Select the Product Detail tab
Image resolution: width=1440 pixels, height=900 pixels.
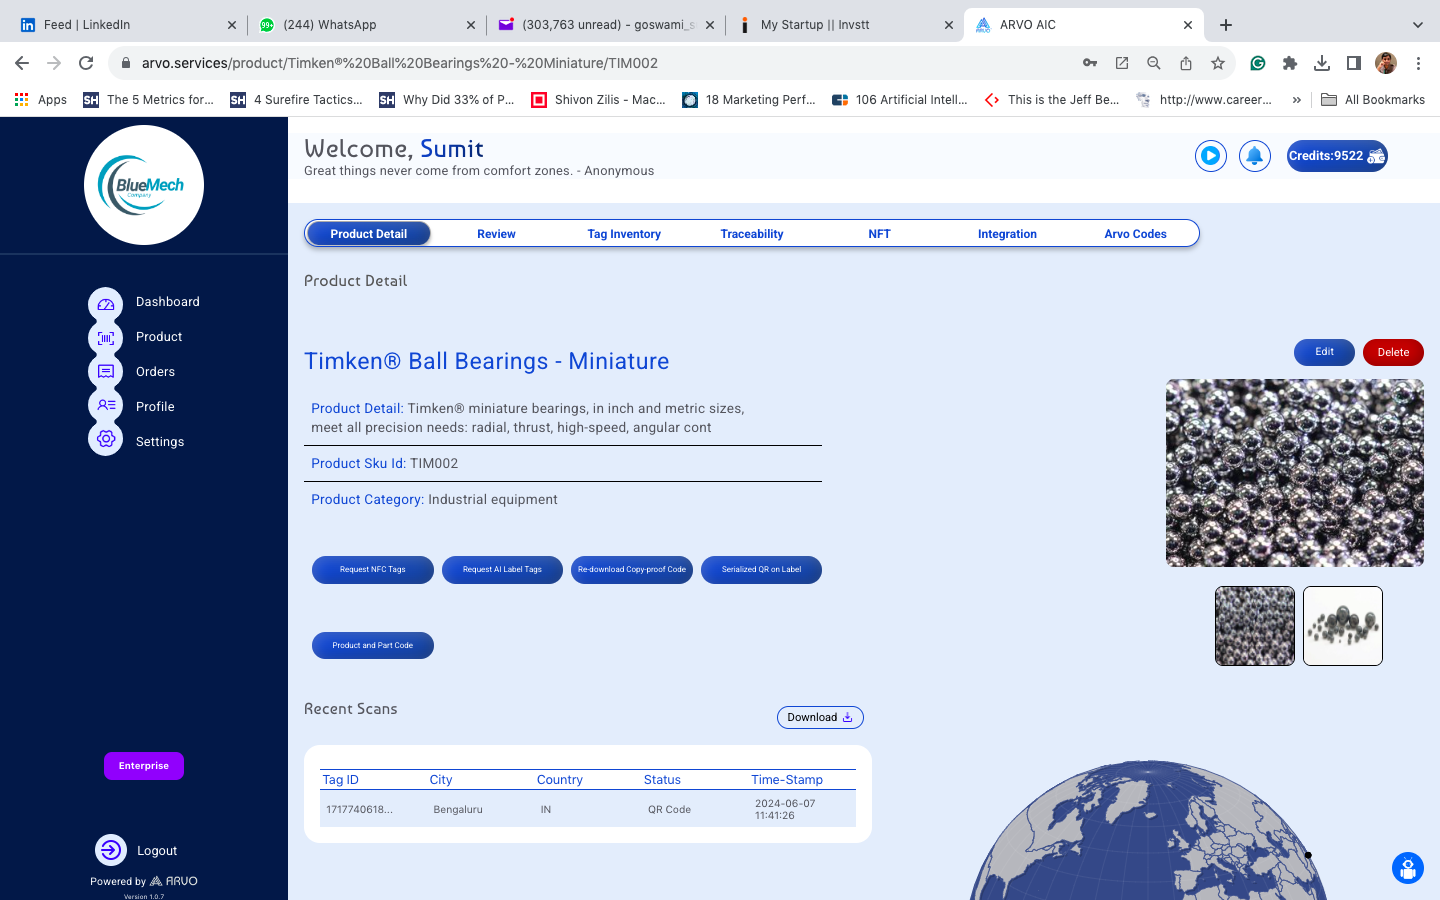[x=368, y=234]
